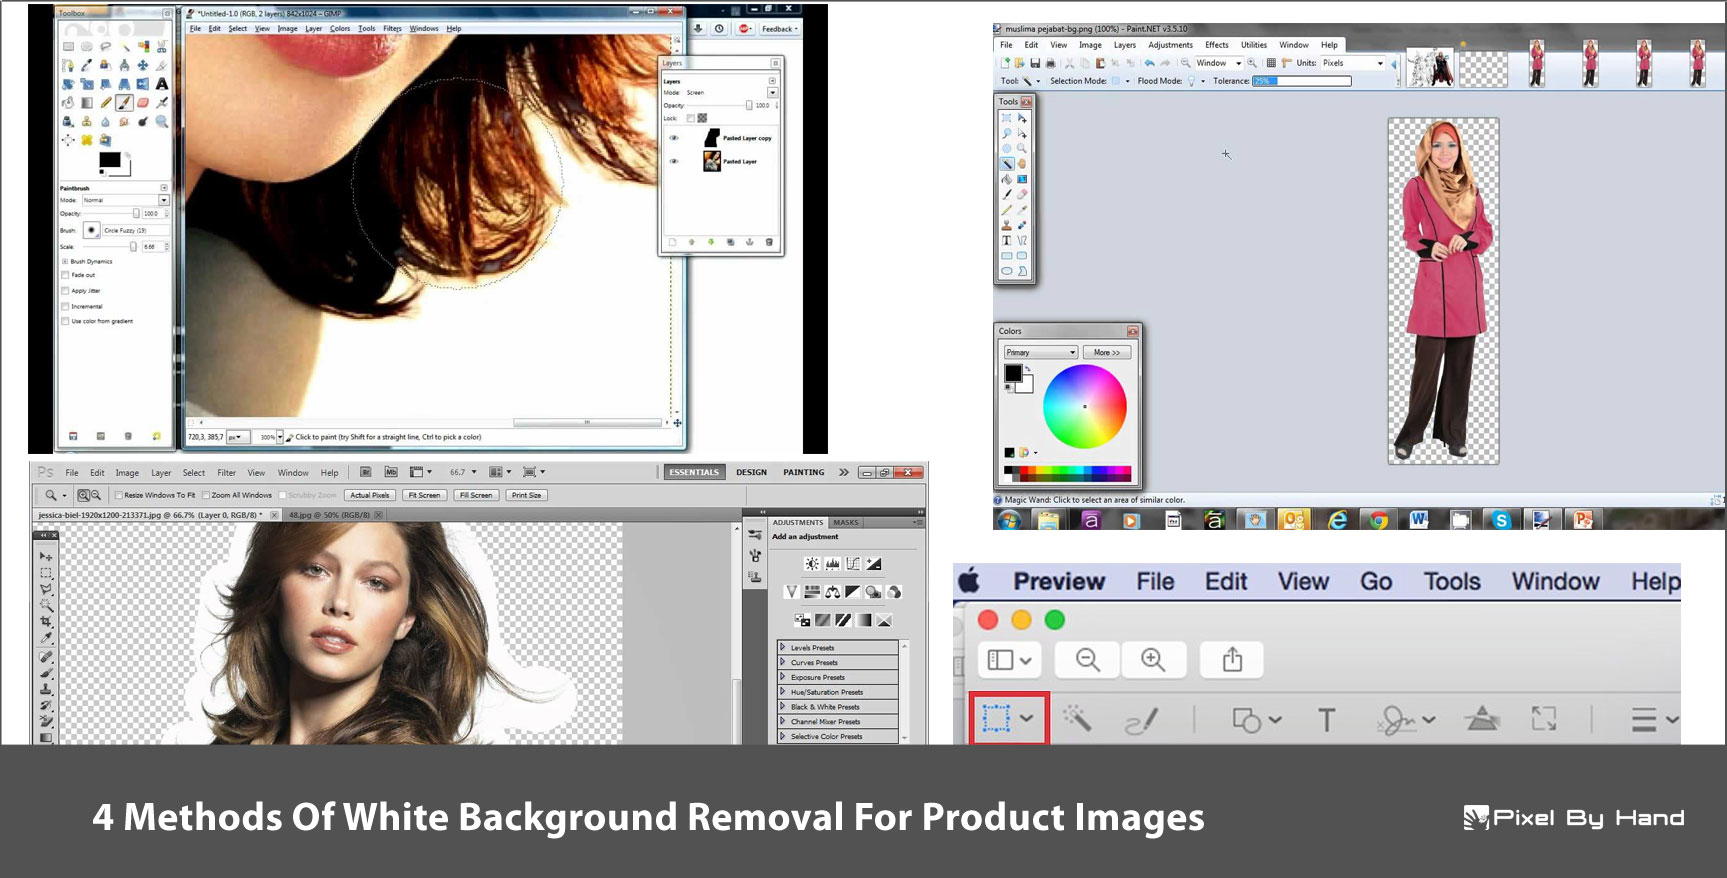This screenshot has width=1727, height=878.
Task: Add Color Balance adjustment in Photoshop
Action: click(x=832, y=592)
